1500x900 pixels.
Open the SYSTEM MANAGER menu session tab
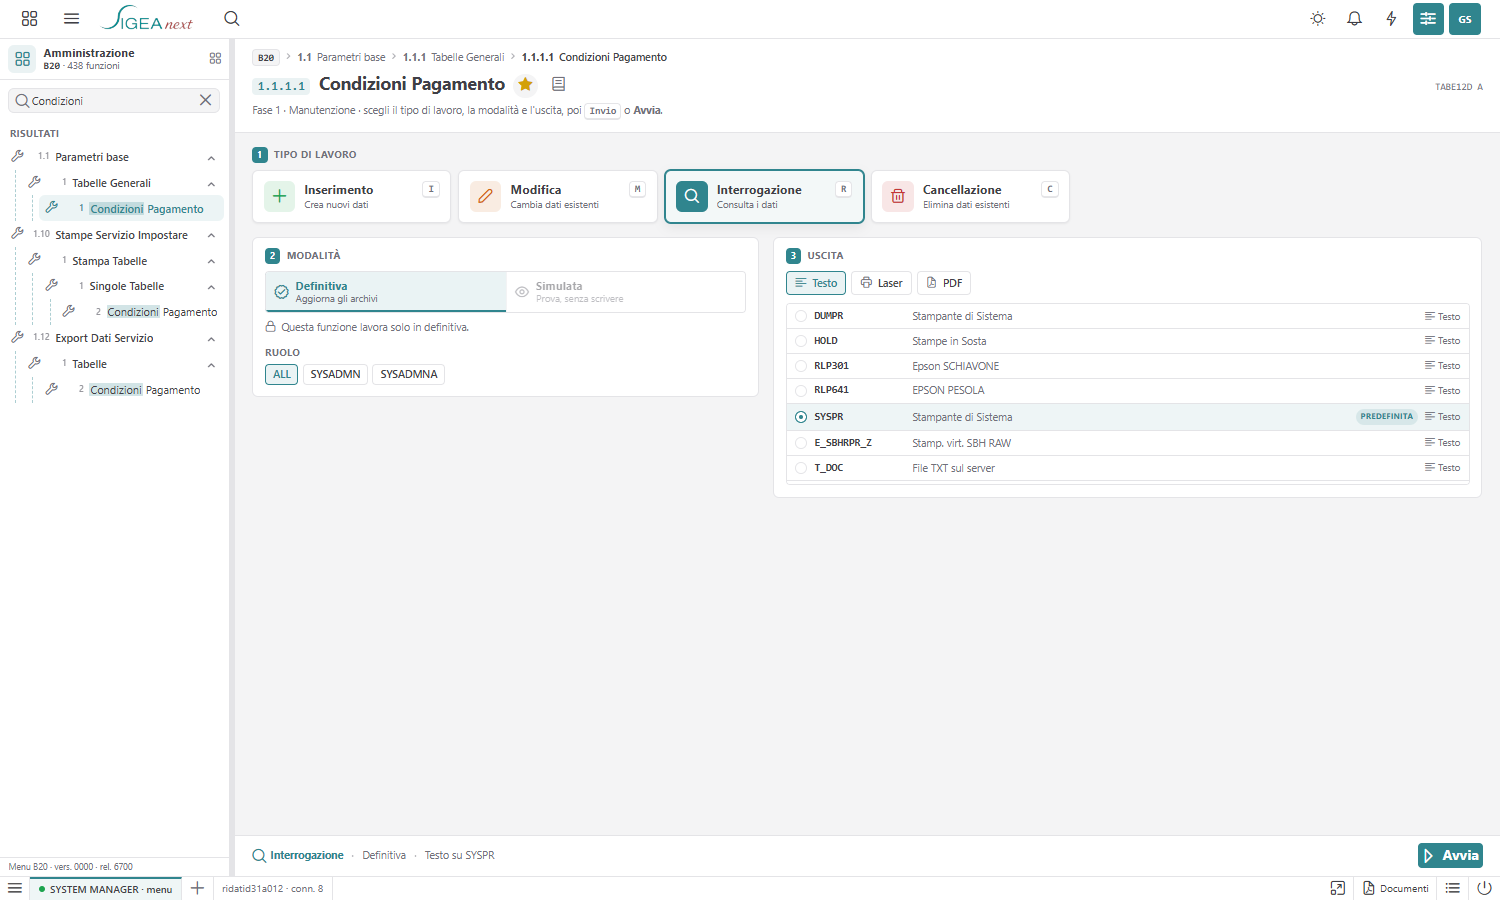[x=105, y=889]
